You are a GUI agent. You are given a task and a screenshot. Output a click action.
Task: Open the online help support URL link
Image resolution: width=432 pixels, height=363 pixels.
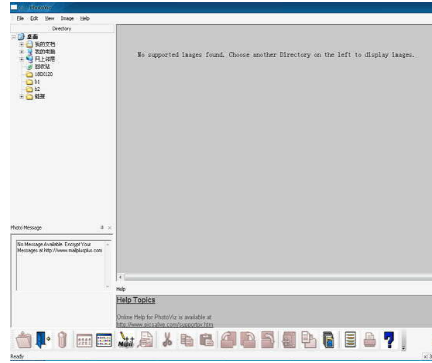tap(165, 324)
